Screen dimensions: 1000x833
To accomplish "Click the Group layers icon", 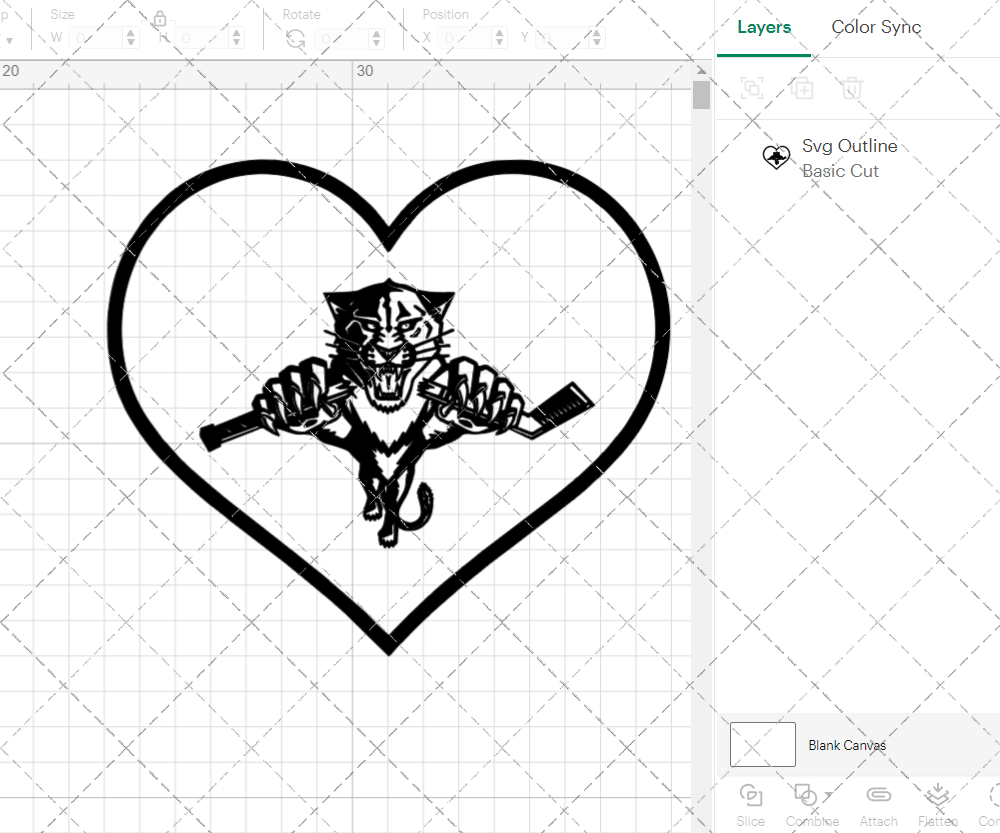I will pyautogui.click(x=752, y=88).
